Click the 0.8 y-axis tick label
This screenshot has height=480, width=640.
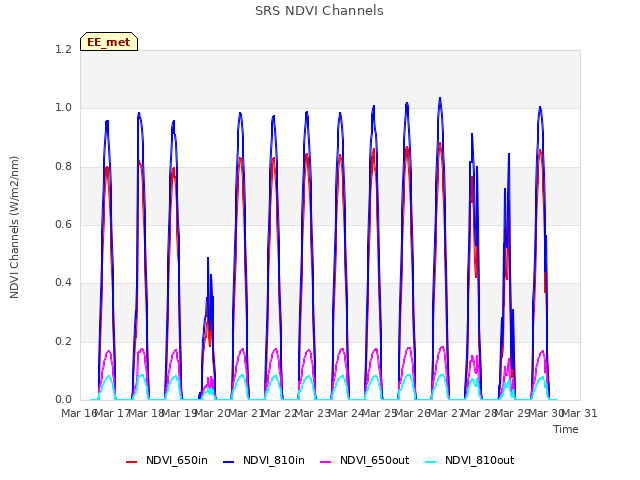point(63,167)
